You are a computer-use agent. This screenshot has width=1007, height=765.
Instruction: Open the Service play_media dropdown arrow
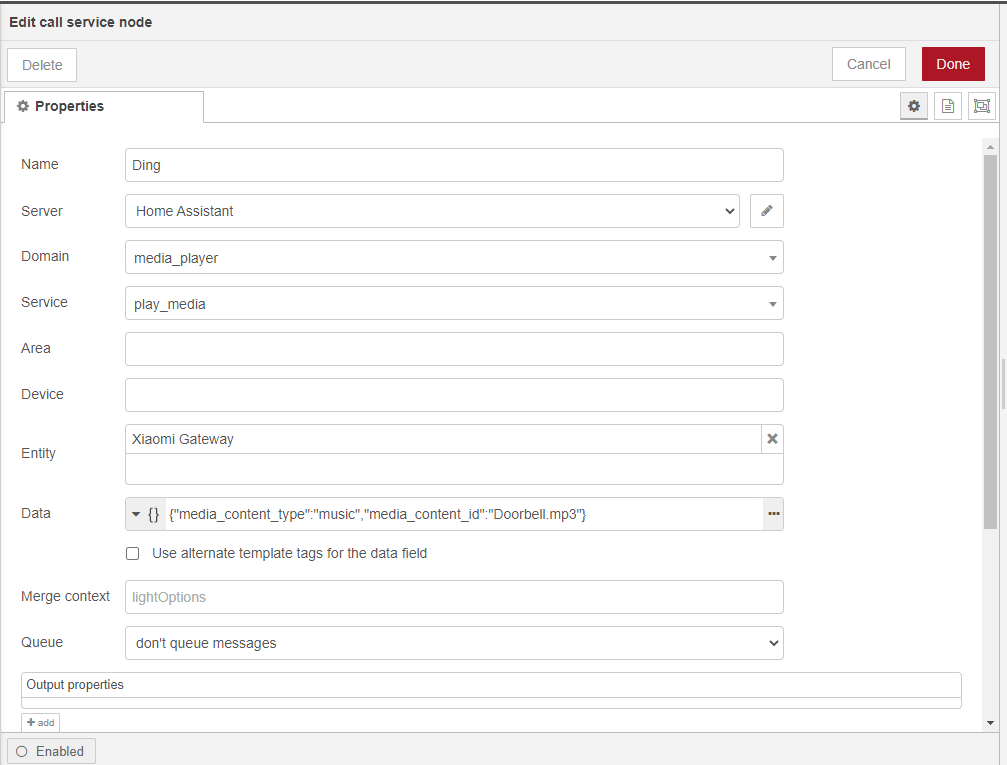[x=773, y=304]
